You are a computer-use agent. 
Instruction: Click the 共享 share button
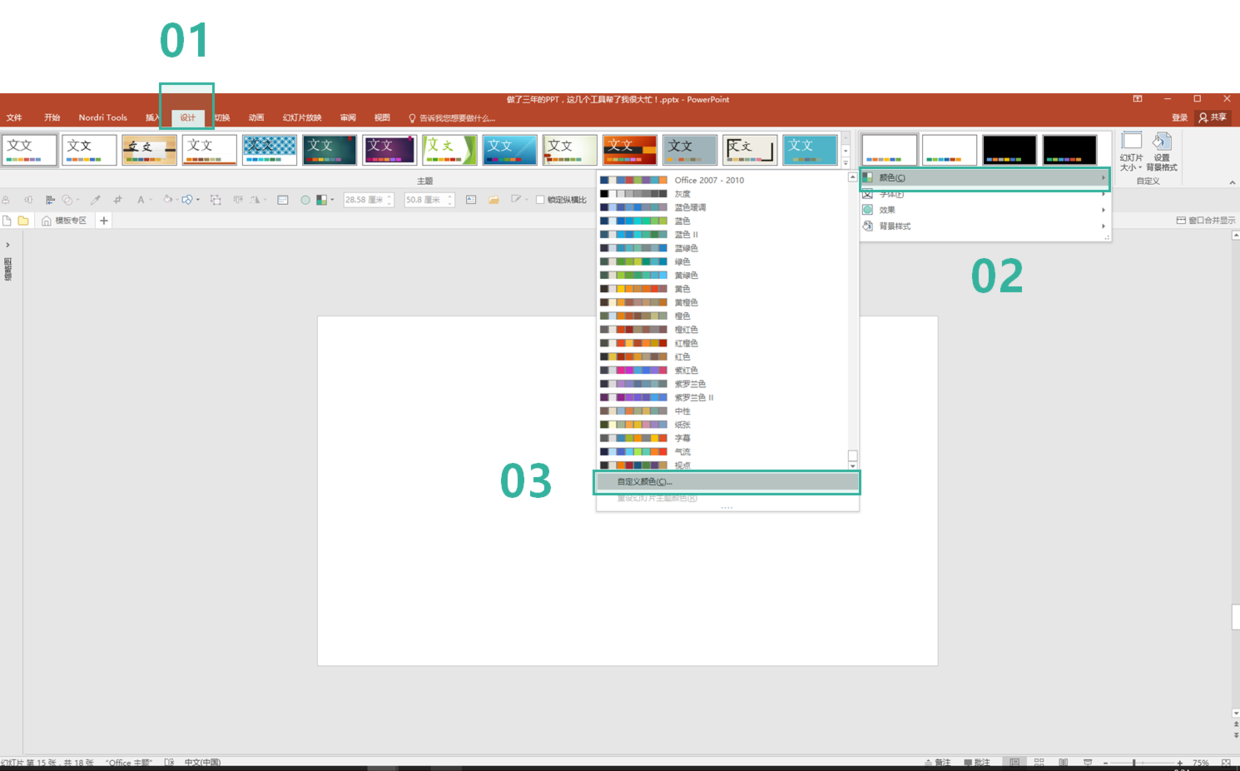tap(1213, 118)
